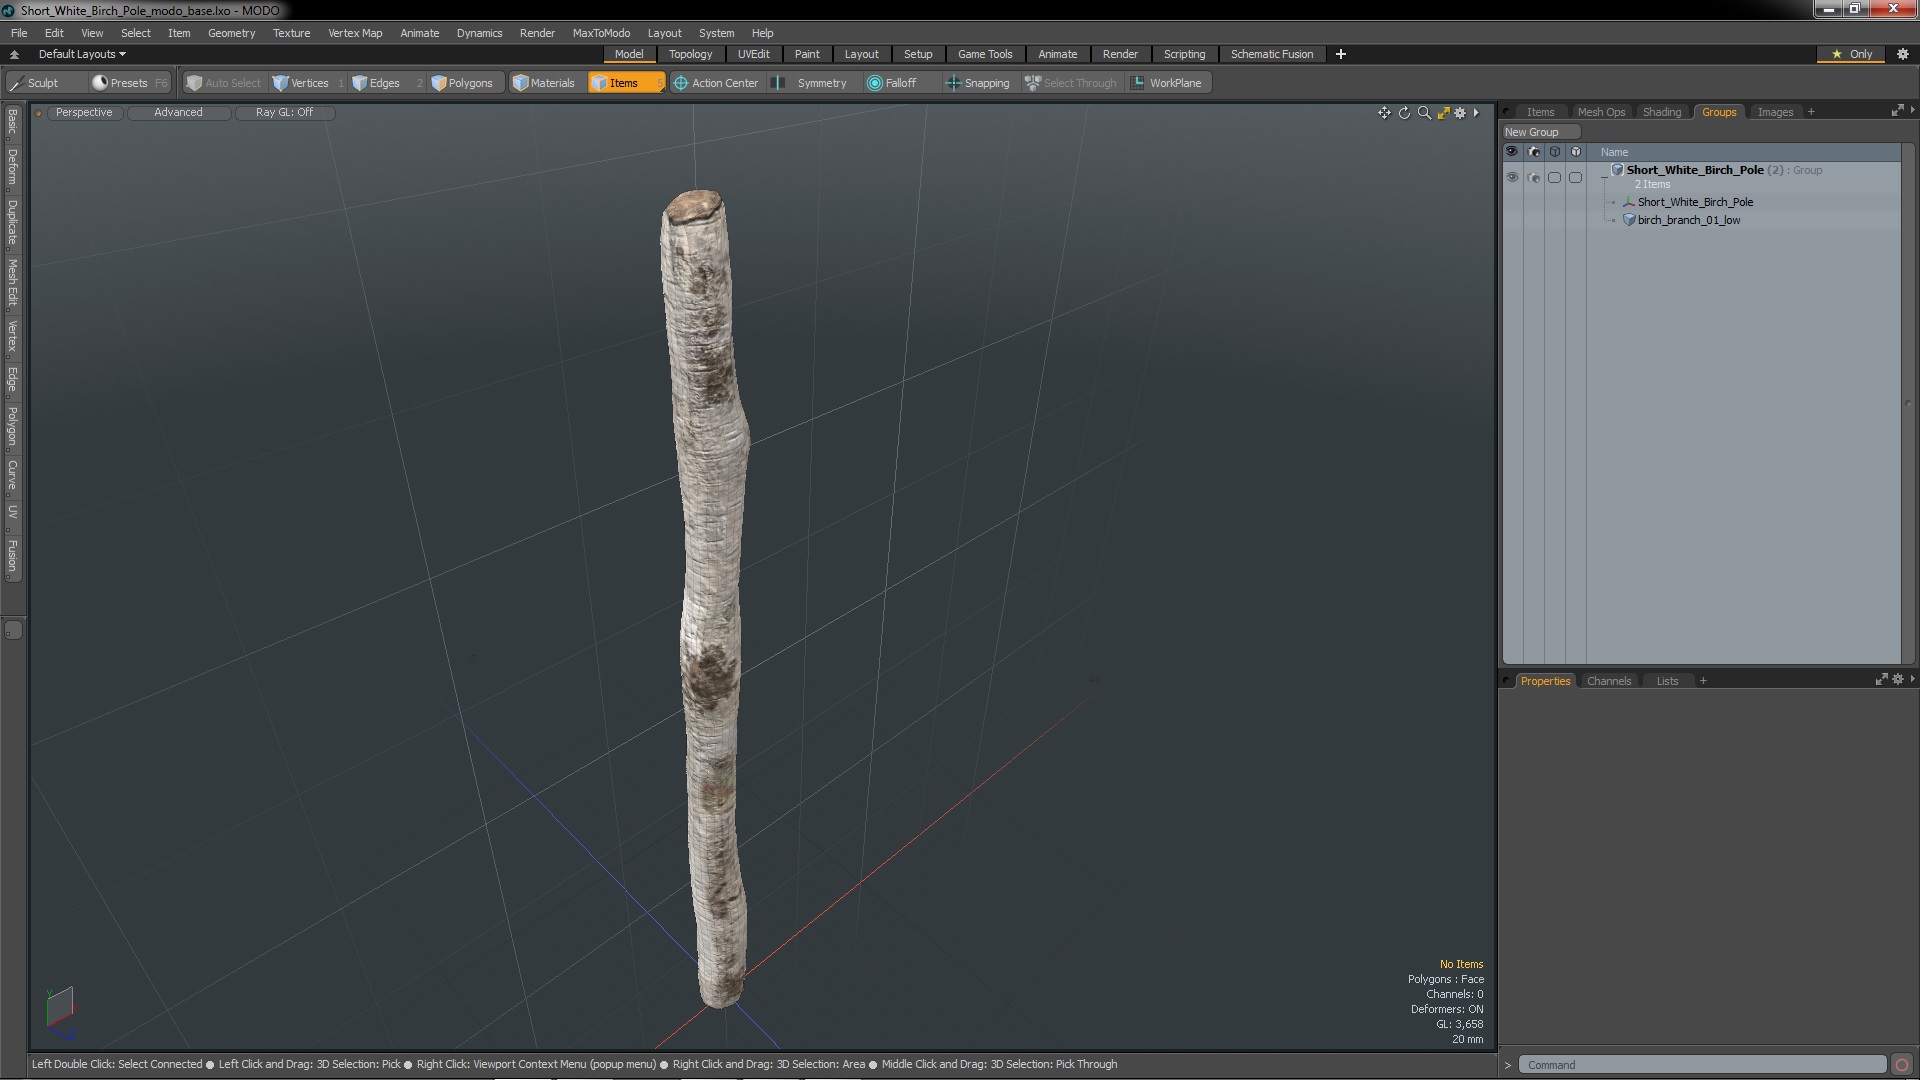Click the viewport pan (move) icon
This screenshot has width=1920, height=1080.
[x=1384, y=113]
